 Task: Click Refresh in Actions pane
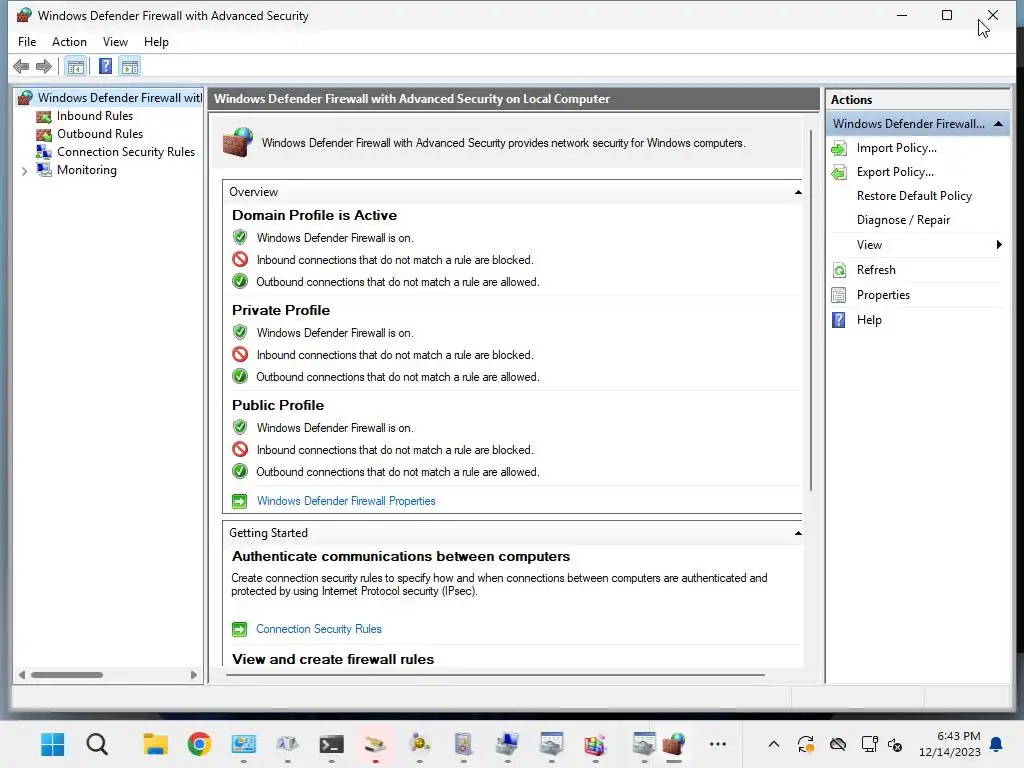[x=876, y=270]
